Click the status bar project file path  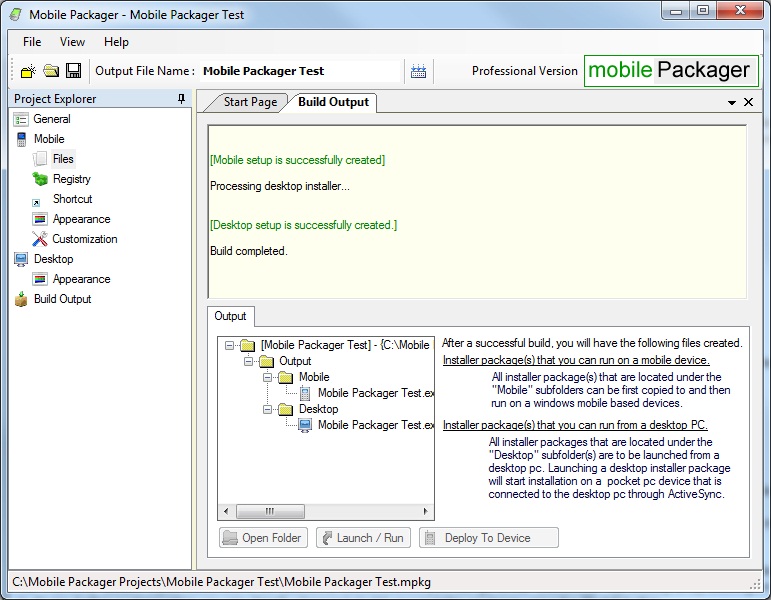click(x=221, y=582)
